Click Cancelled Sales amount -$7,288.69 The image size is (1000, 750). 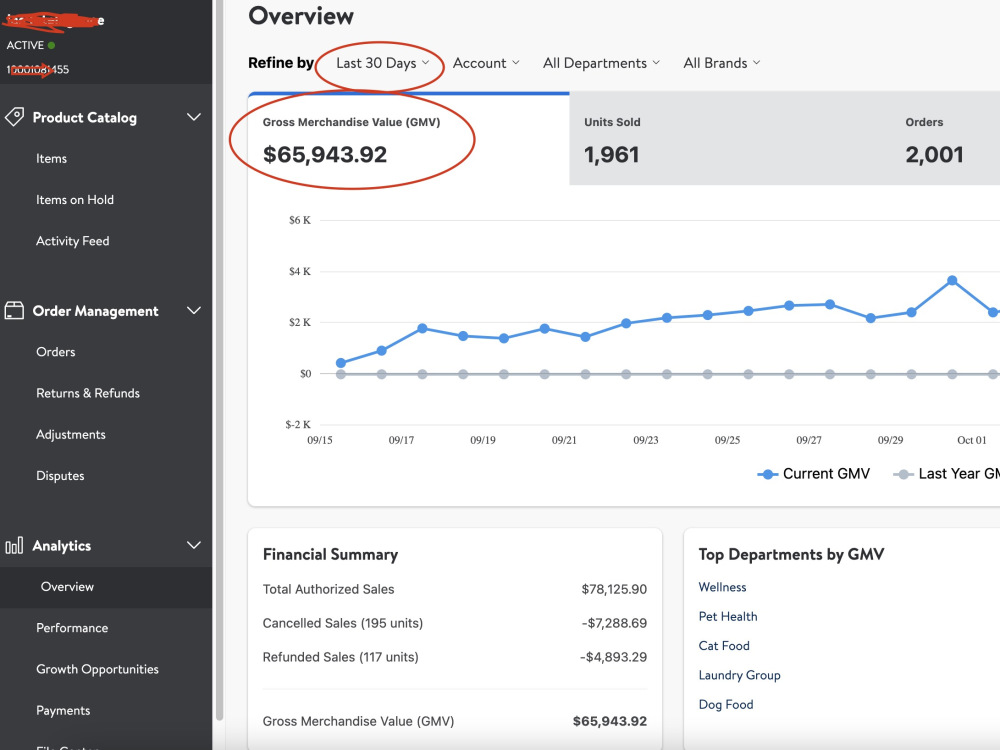(614, 623)
